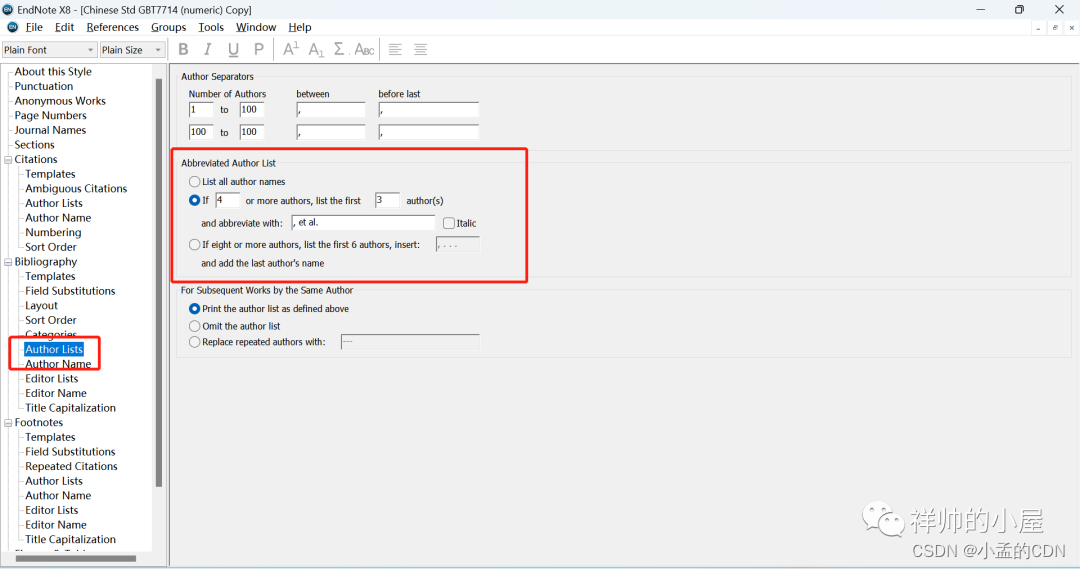Screen dimensions: 1080x569
Task: Open 'Author Name' under Bibliography
Action: (58, 364)
